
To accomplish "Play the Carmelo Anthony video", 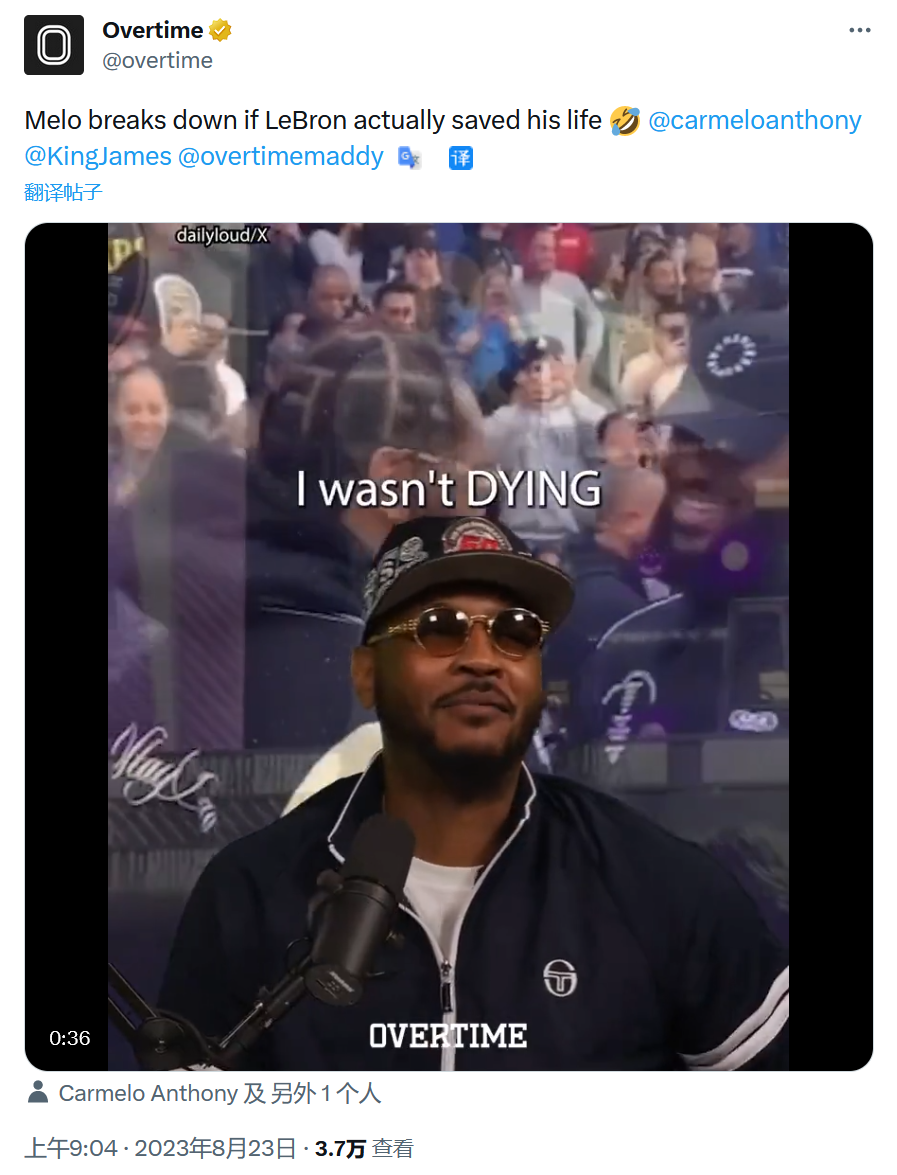I will (448, 646).
